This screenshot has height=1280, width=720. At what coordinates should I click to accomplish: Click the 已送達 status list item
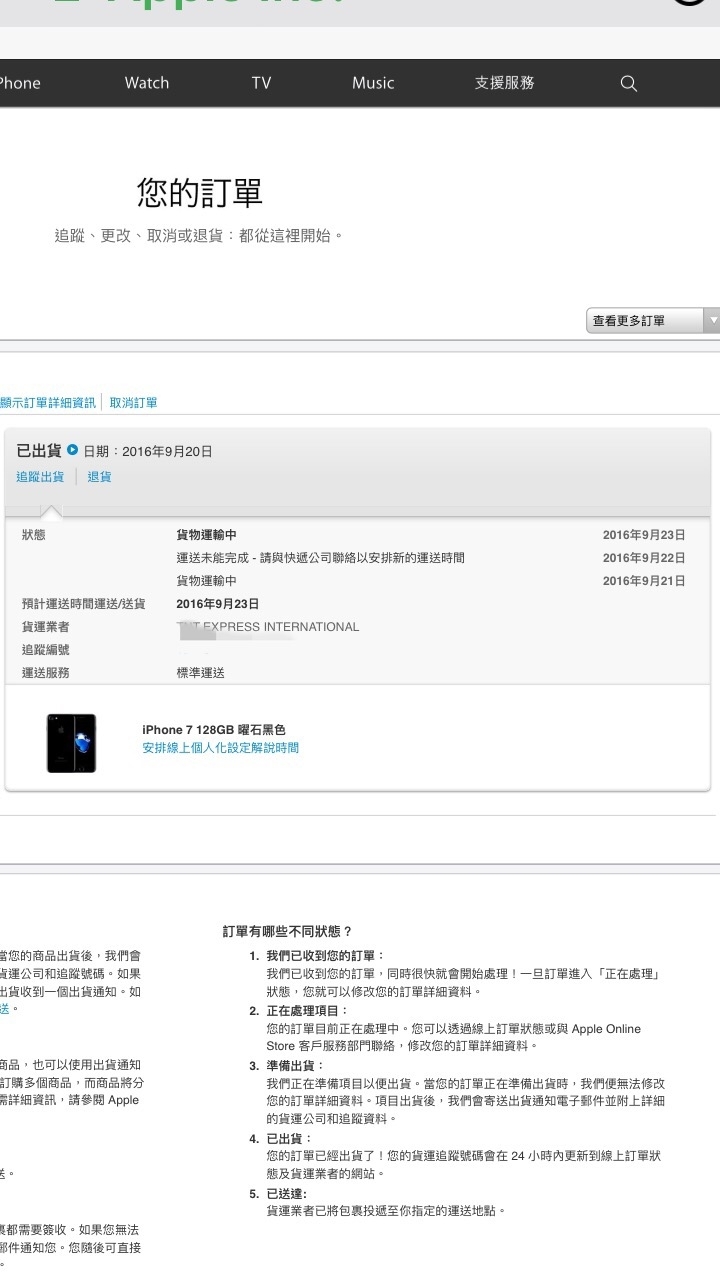[x=287, y=1194]
